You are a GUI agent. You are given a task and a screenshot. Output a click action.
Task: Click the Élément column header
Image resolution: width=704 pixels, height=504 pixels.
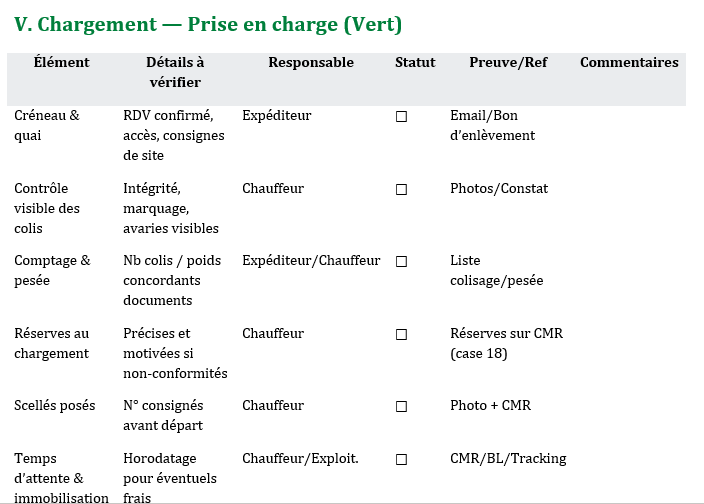(x=61, y=62)
